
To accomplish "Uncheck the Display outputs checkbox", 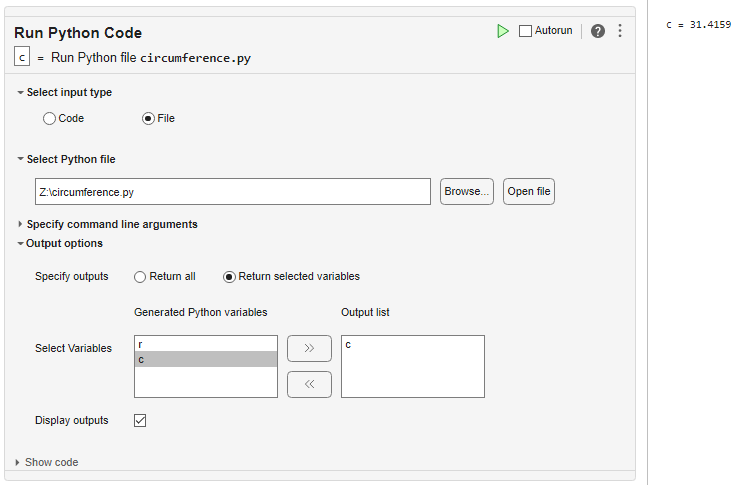I will click(x=140, y=420).
